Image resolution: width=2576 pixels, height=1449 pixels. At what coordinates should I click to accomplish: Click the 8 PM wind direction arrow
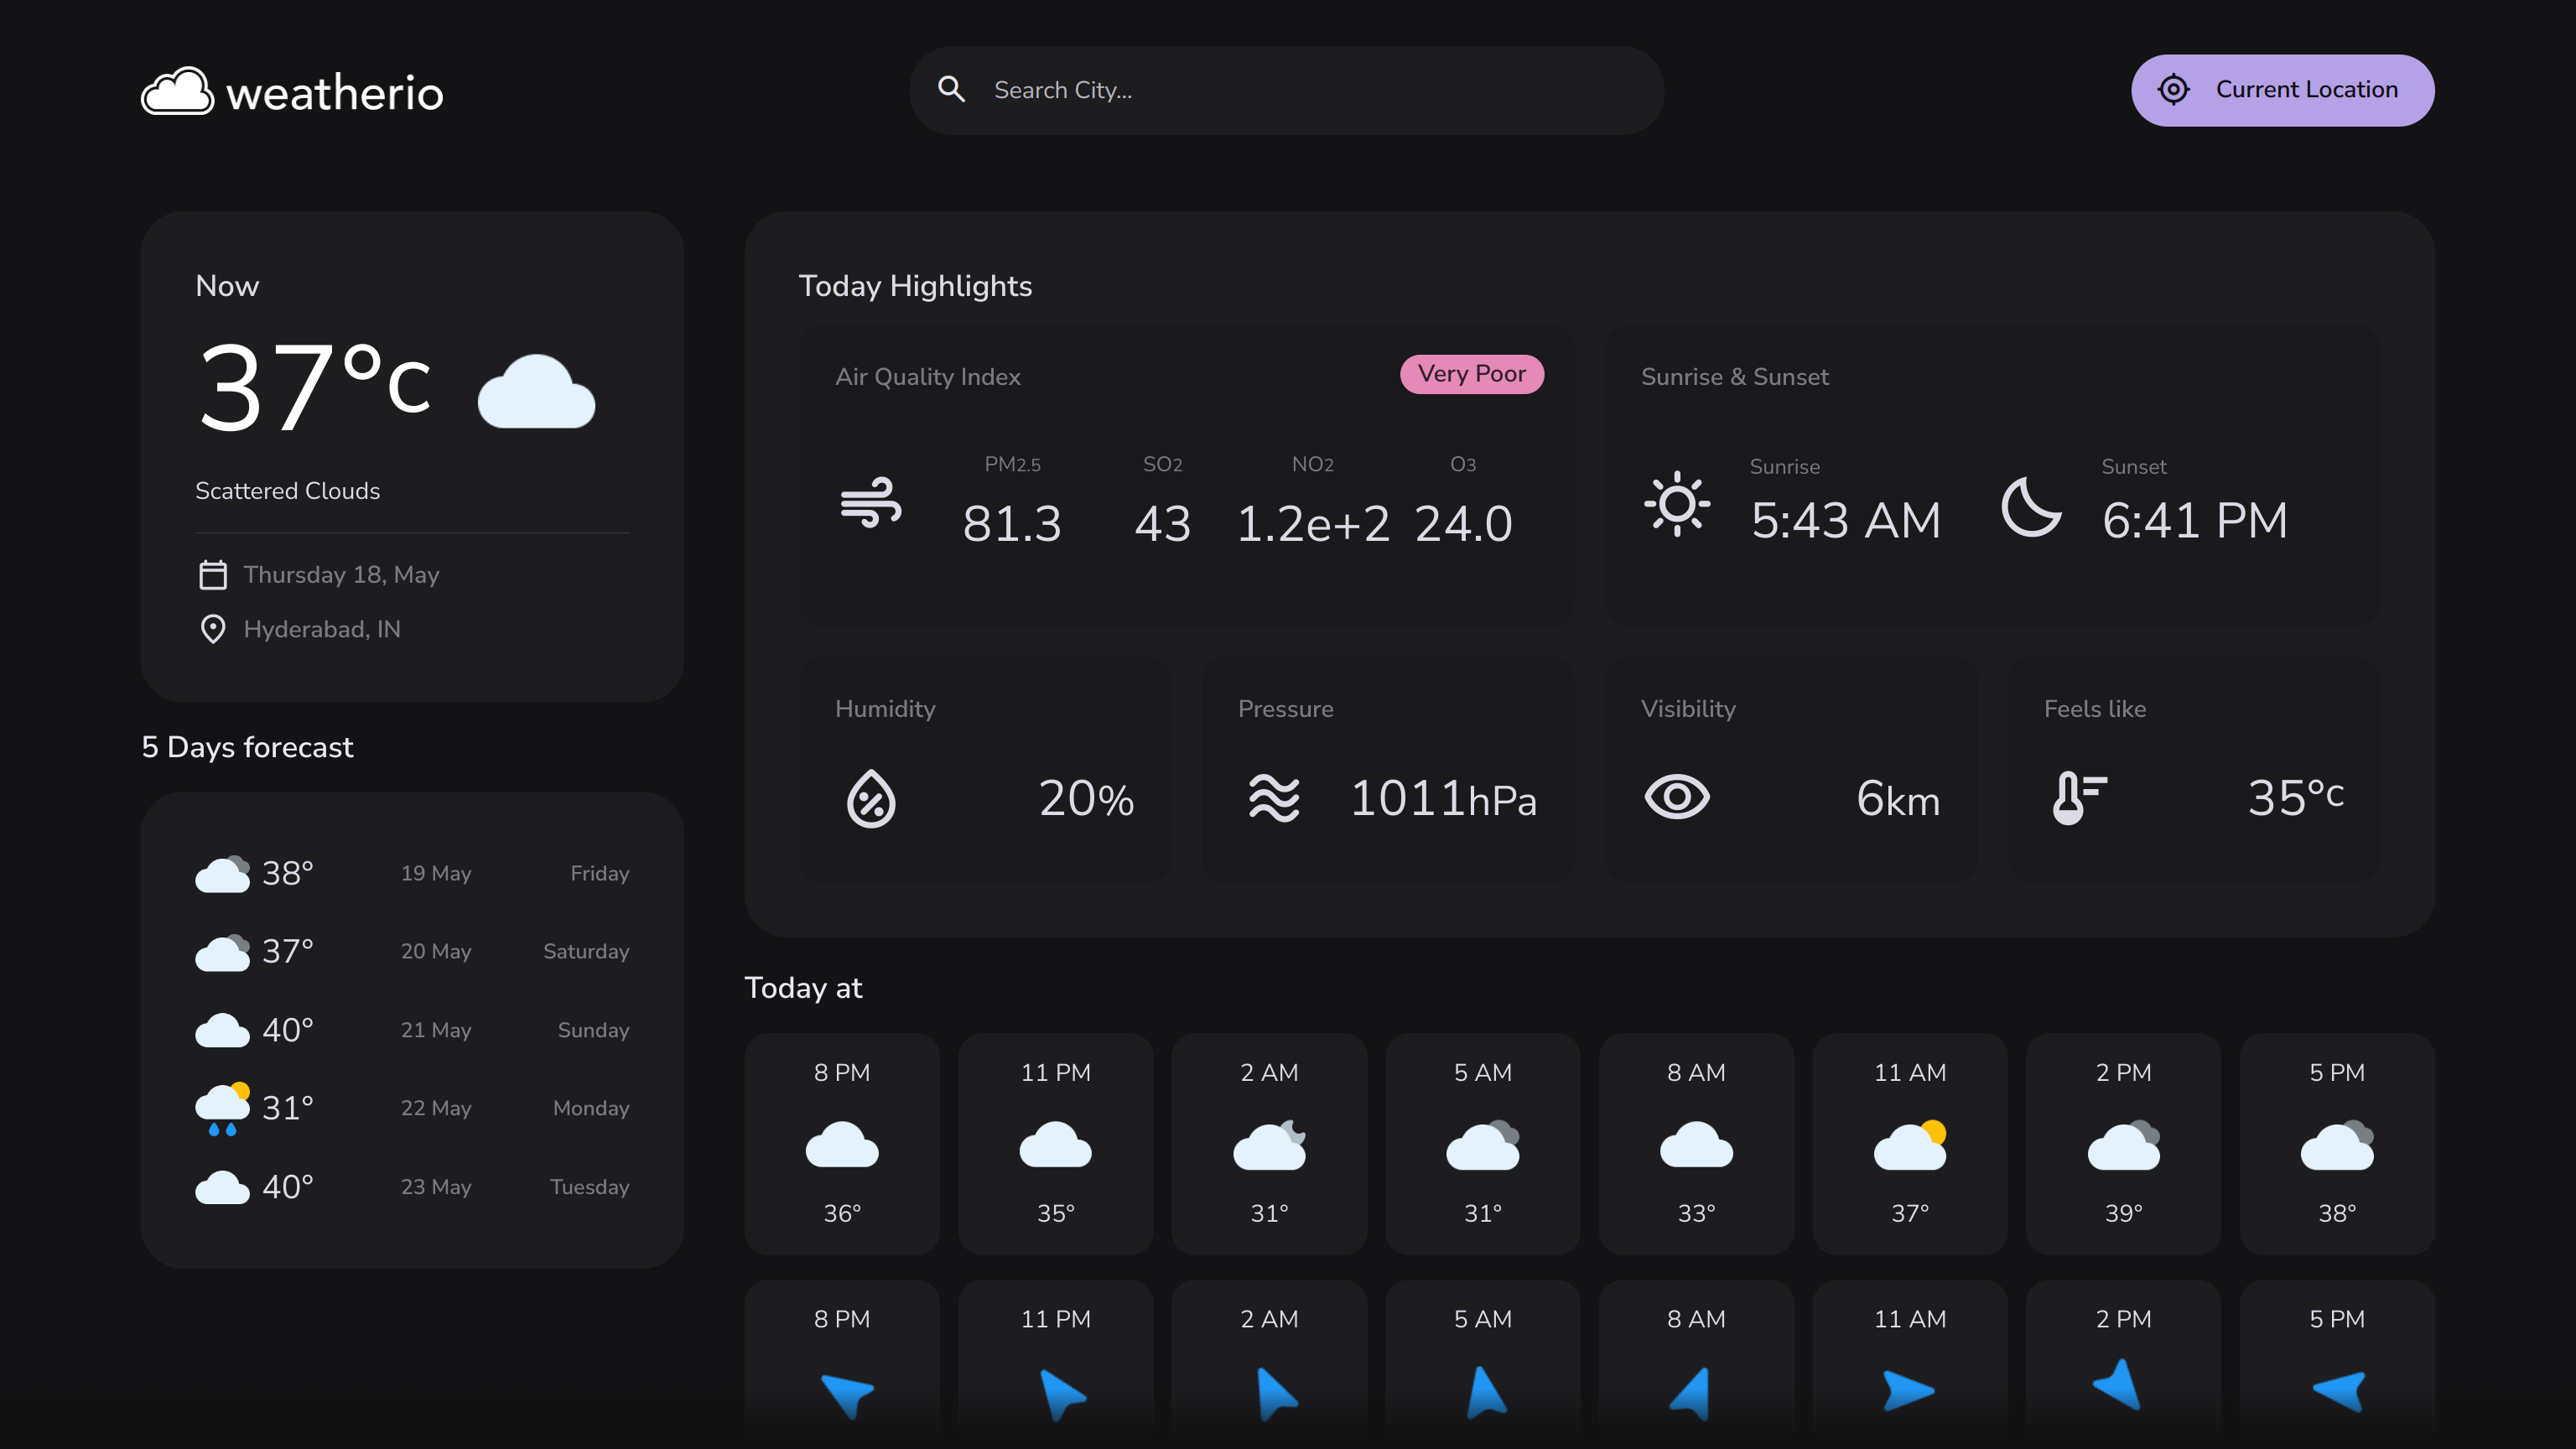coord(846,1393)
